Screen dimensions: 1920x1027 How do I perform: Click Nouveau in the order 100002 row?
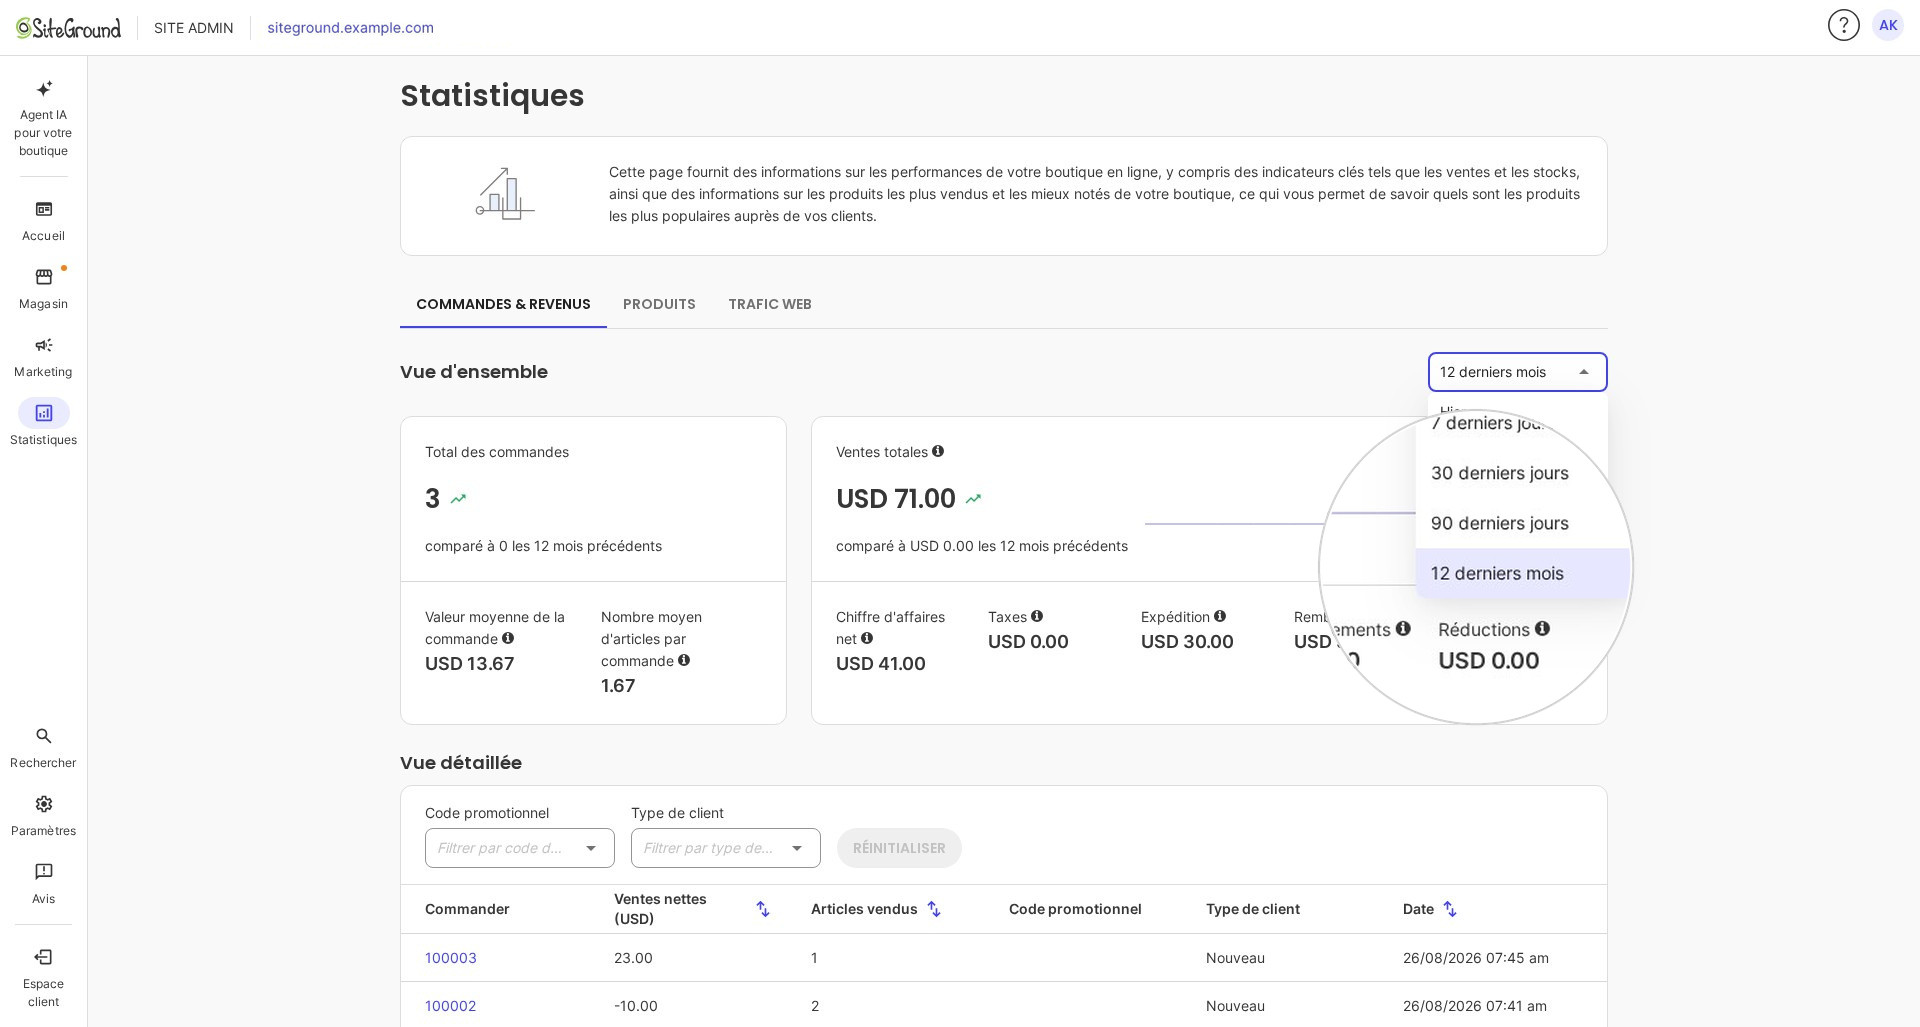1235,1006
